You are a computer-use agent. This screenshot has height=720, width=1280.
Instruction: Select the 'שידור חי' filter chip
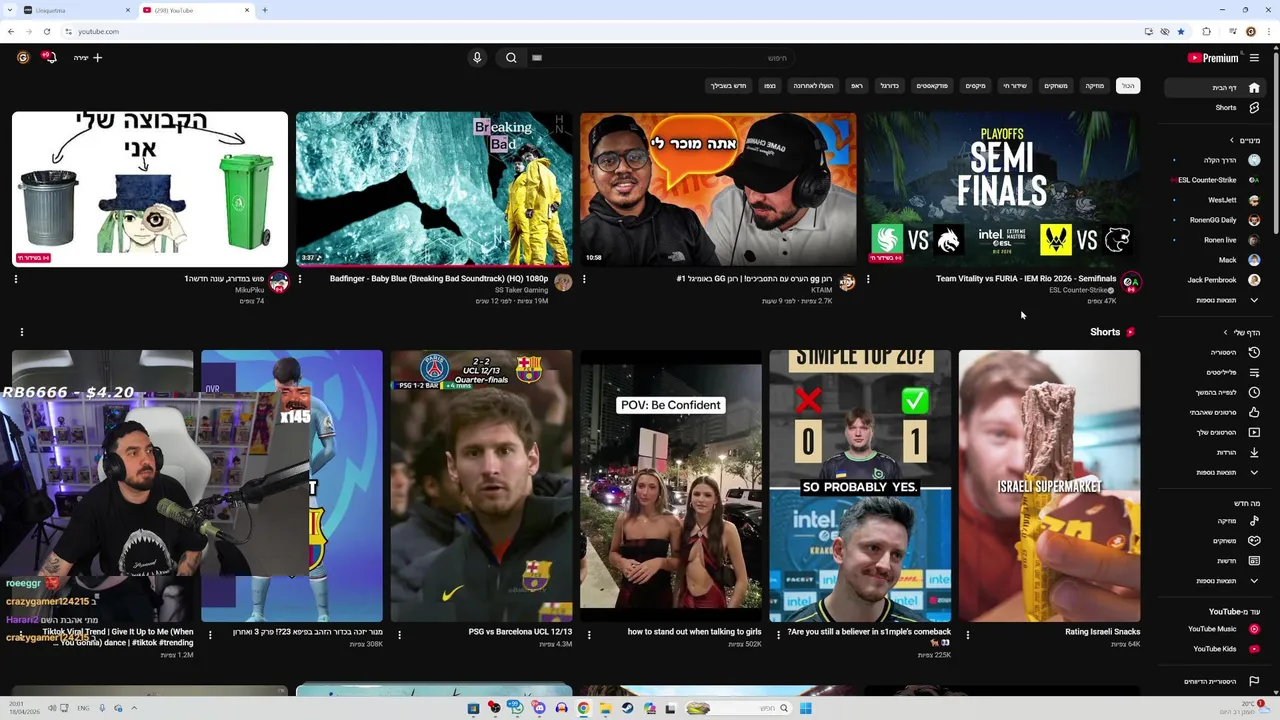[x=1015, y=86]
